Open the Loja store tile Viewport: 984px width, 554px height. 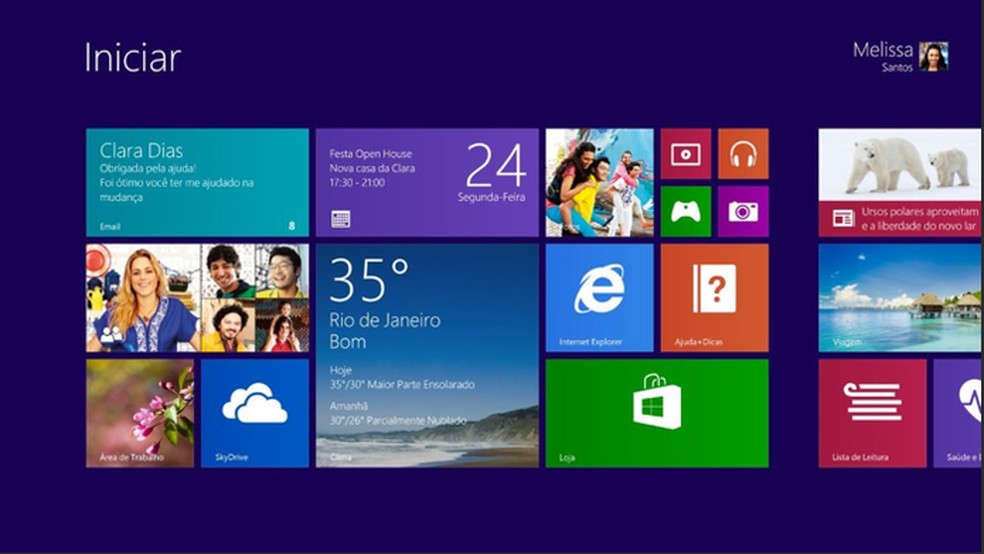point(657,413)
